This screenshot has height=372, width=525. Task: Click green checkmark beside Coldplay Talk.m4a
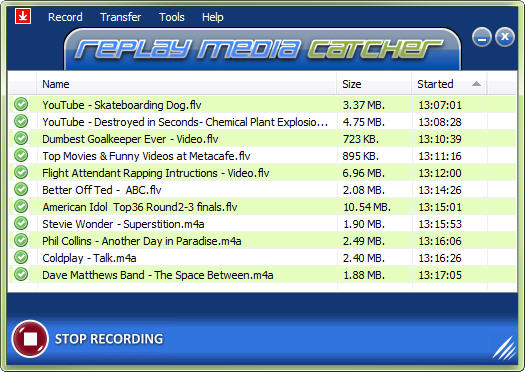click(21, 257)
